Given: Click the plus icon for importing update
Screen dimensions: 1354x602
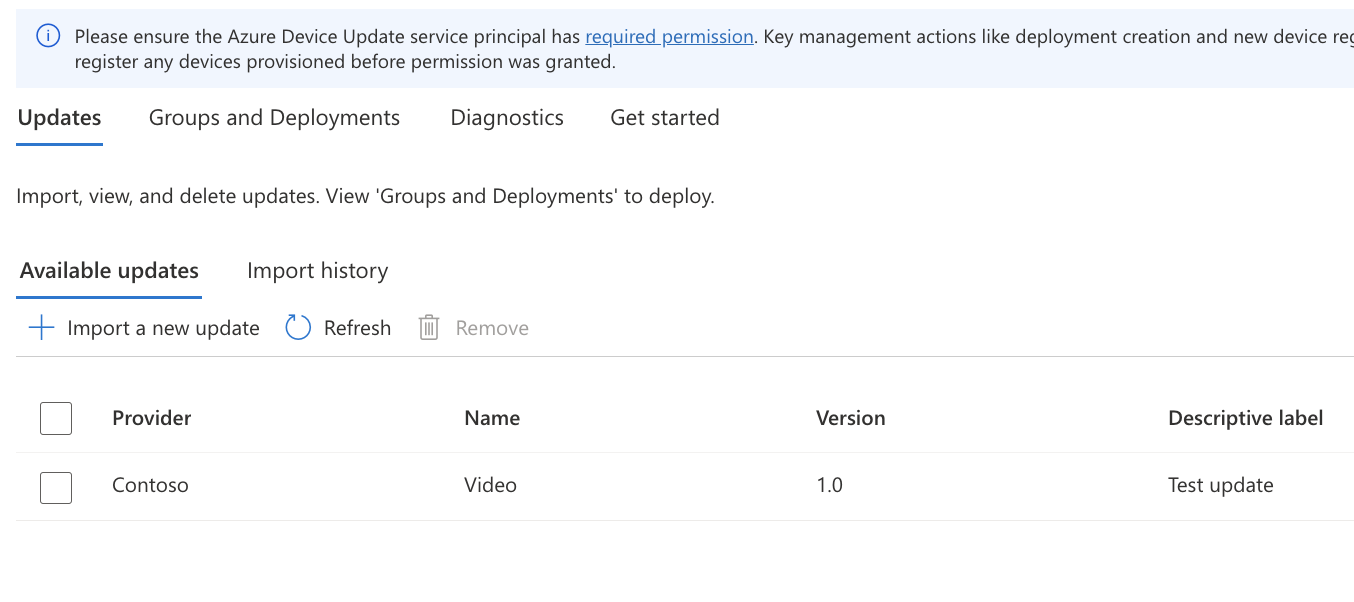Looking at the screenshot, I should tap(41, 328).
